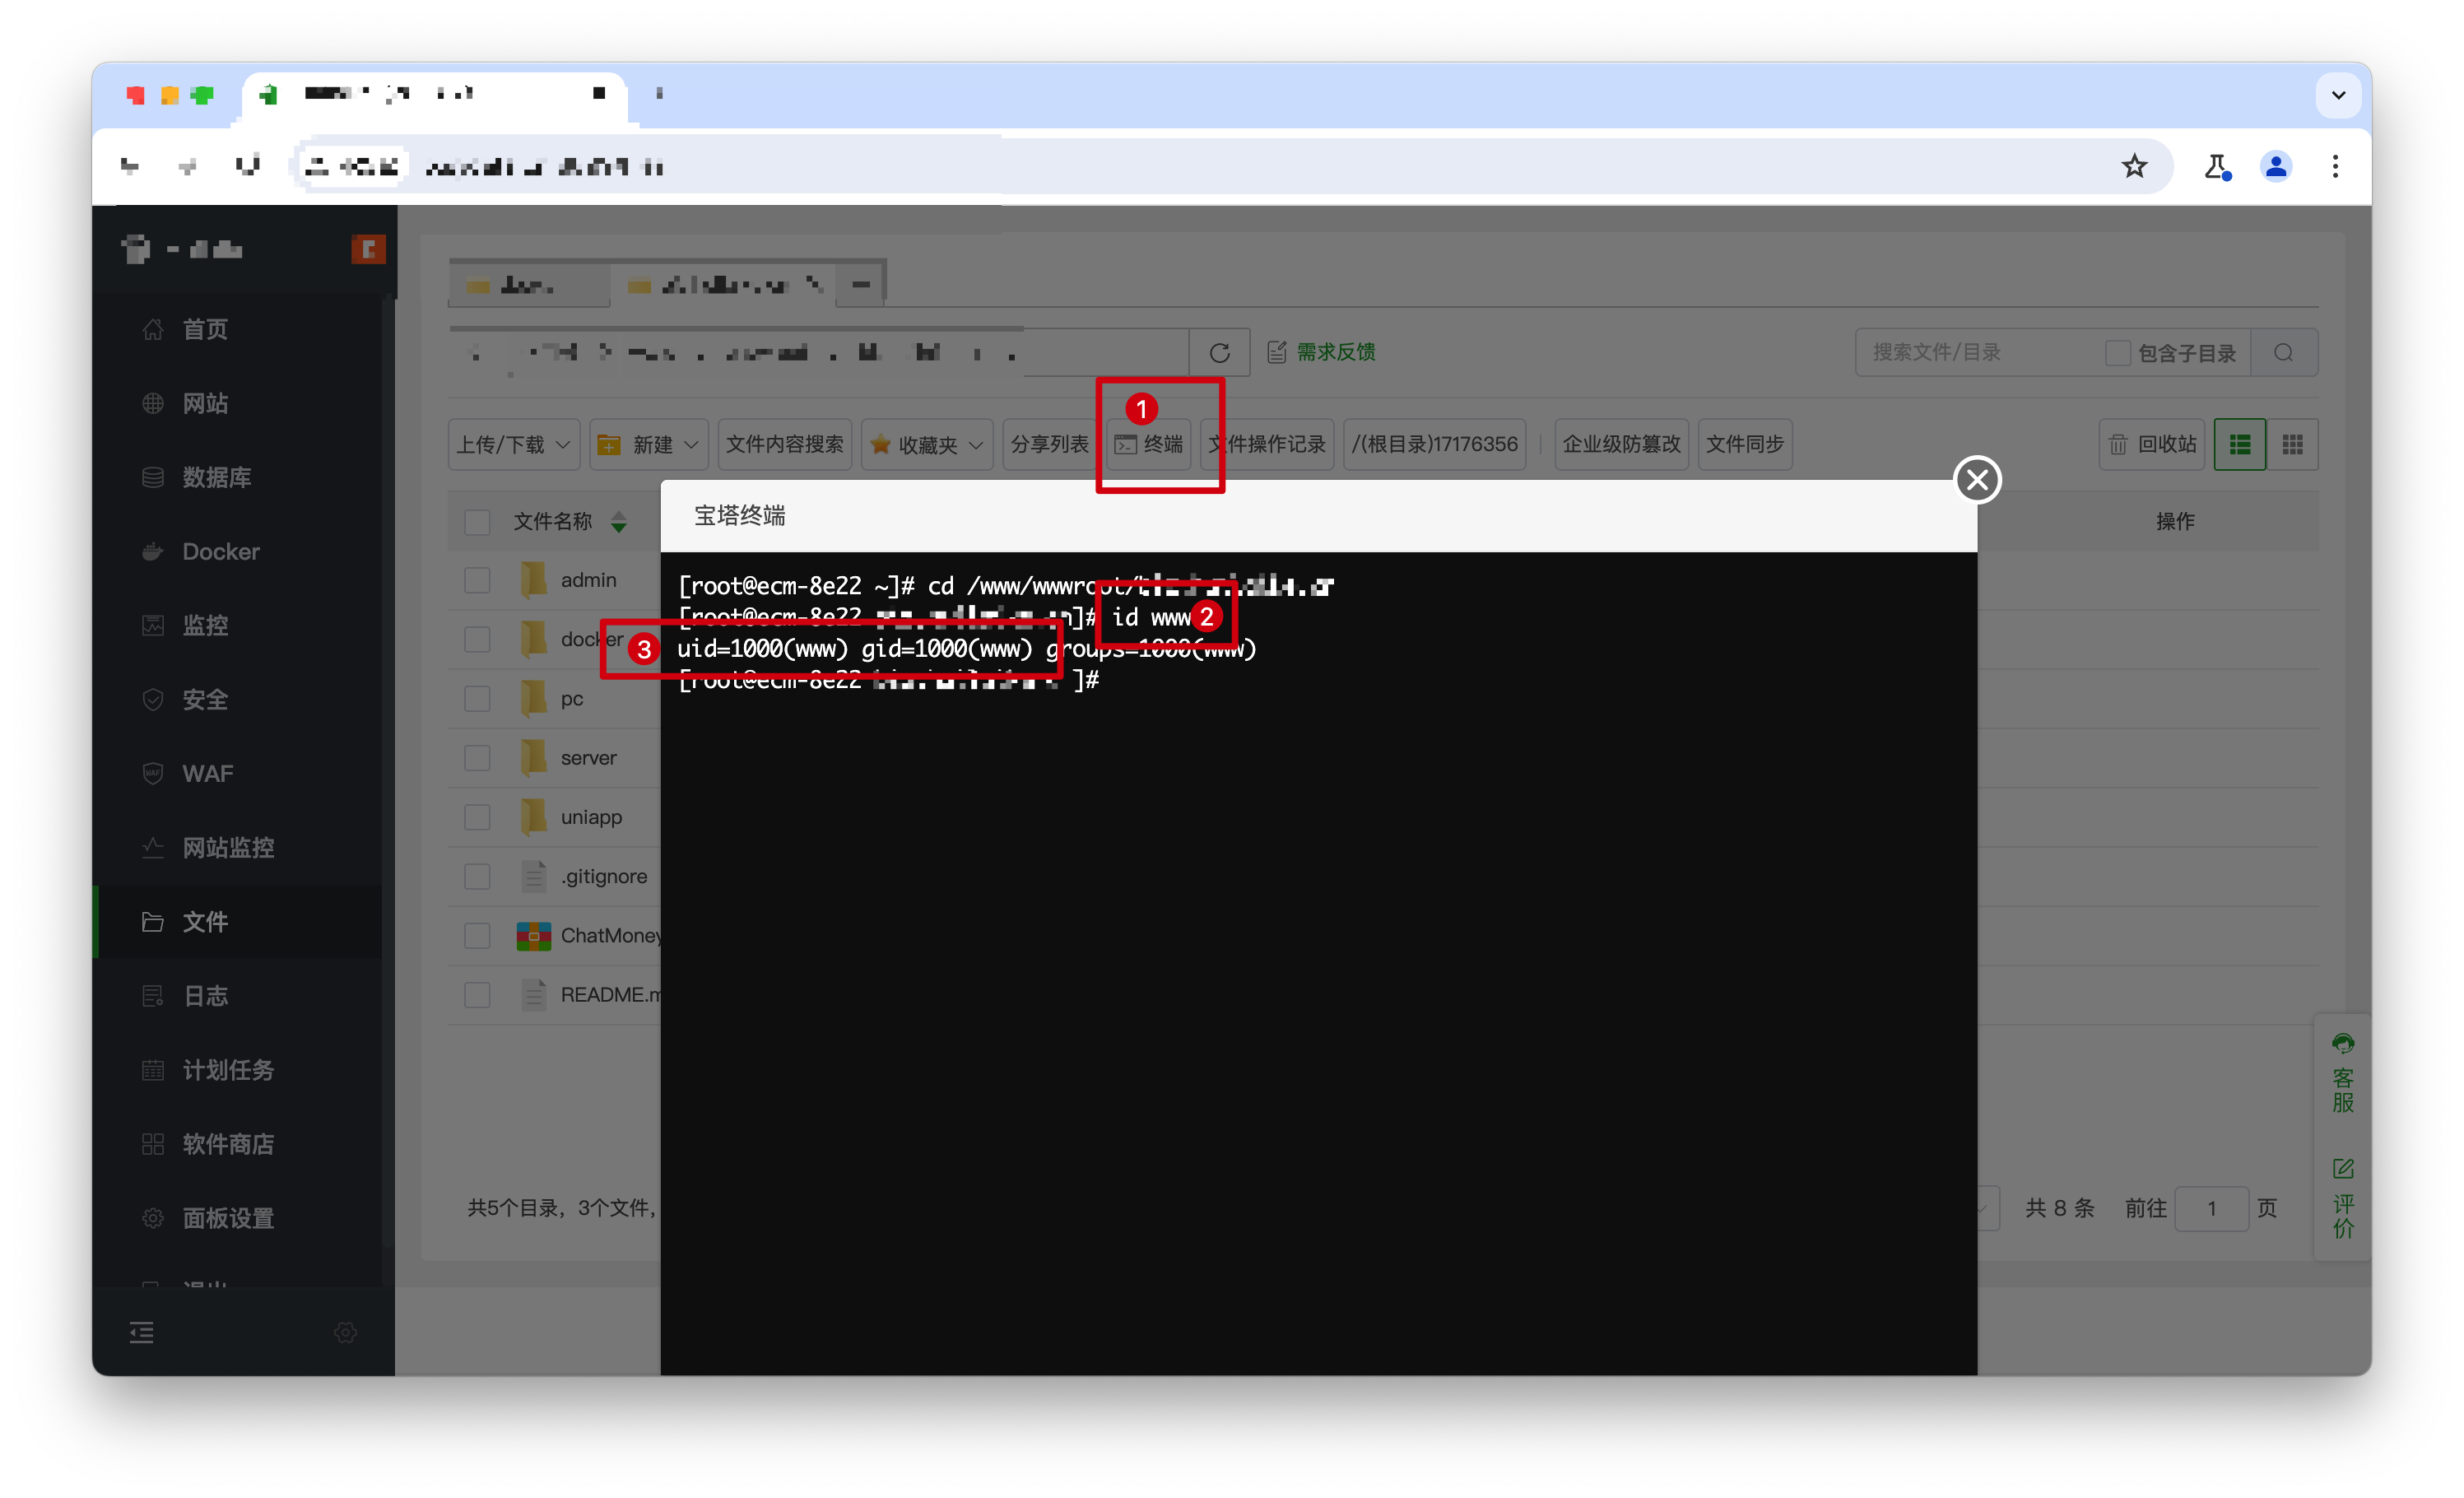This screenshot has width=2464, height=1498.
Task: Open the admin folder
Action: point(588,580)
